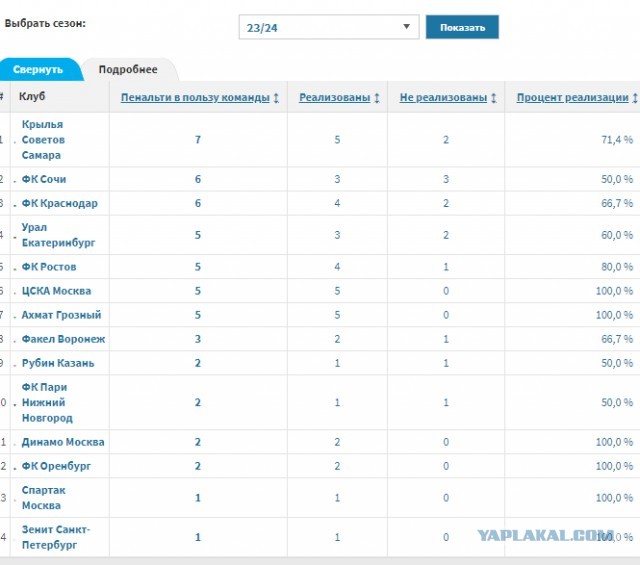Click penalties count 6 for ФК Краснодар
Image resolution: width=640 pixels, height=565 pixels.
(198, 203)
